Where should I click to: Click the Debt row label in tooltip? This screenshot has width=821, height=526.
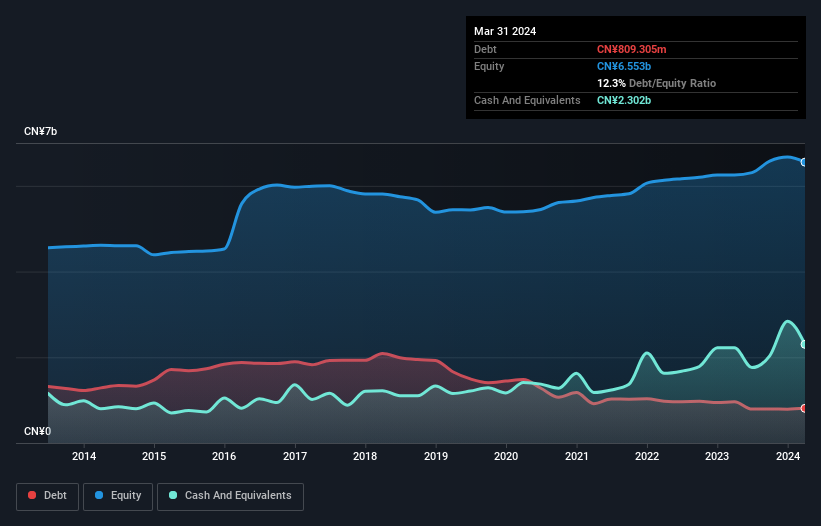click(485, 49)
